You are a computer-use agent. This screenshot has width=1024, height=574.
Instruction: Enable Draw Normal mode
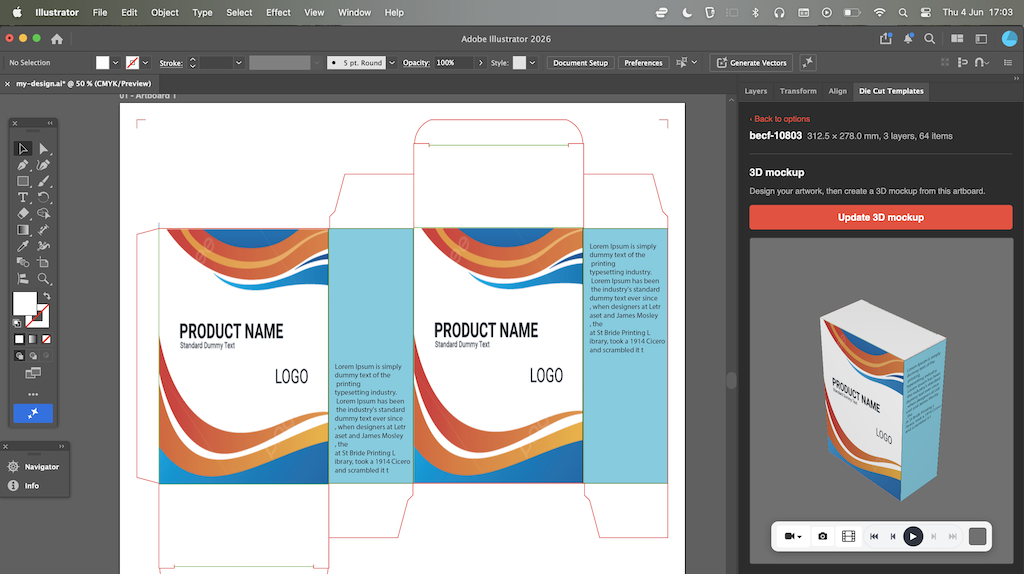pyautogui.click(x=19, y=356)
